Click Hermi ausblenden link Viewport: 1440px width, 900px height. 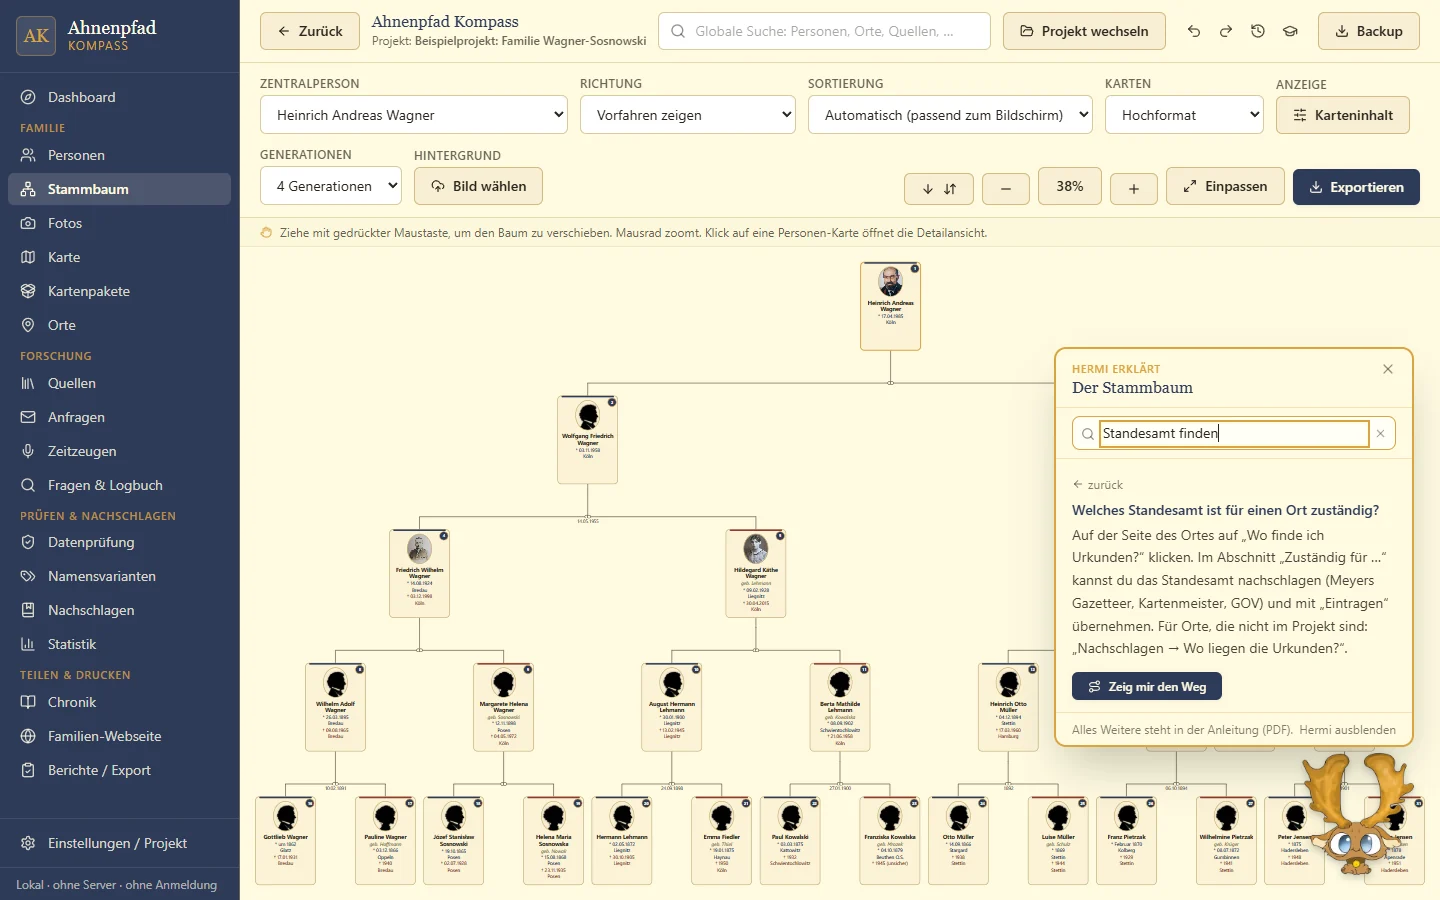click(1347, 730)
